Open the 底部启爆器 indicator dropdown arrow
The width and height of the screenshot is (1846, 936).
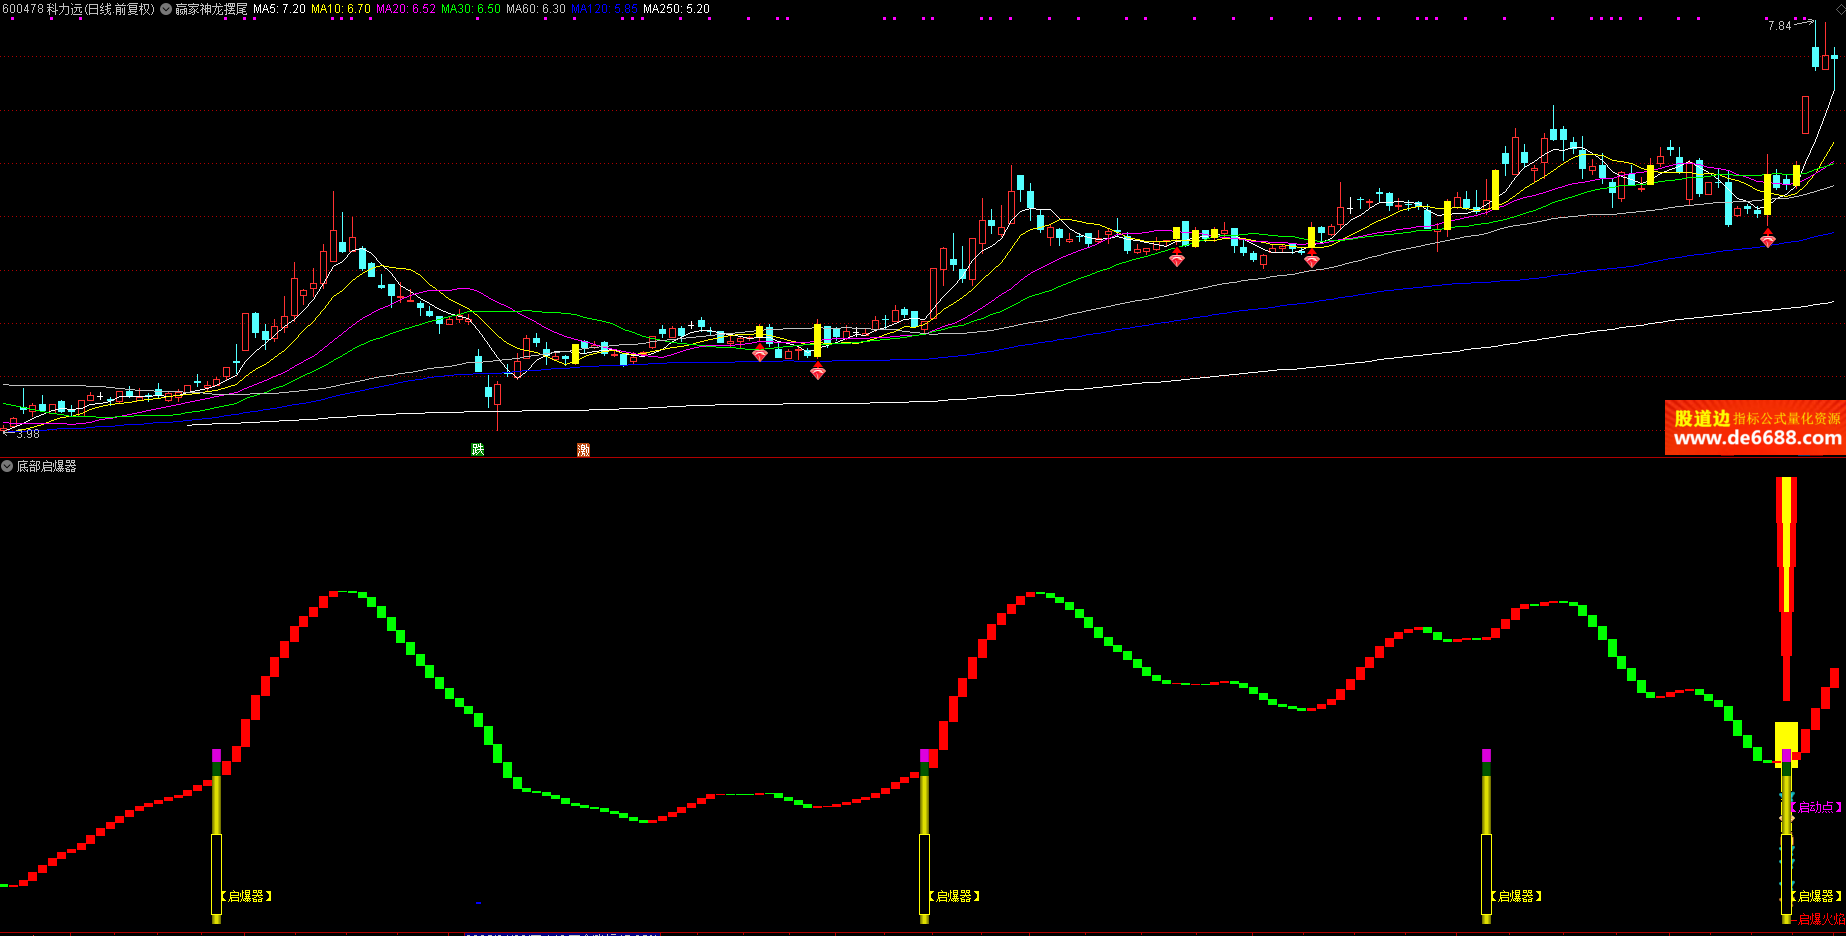coord(7,466)
